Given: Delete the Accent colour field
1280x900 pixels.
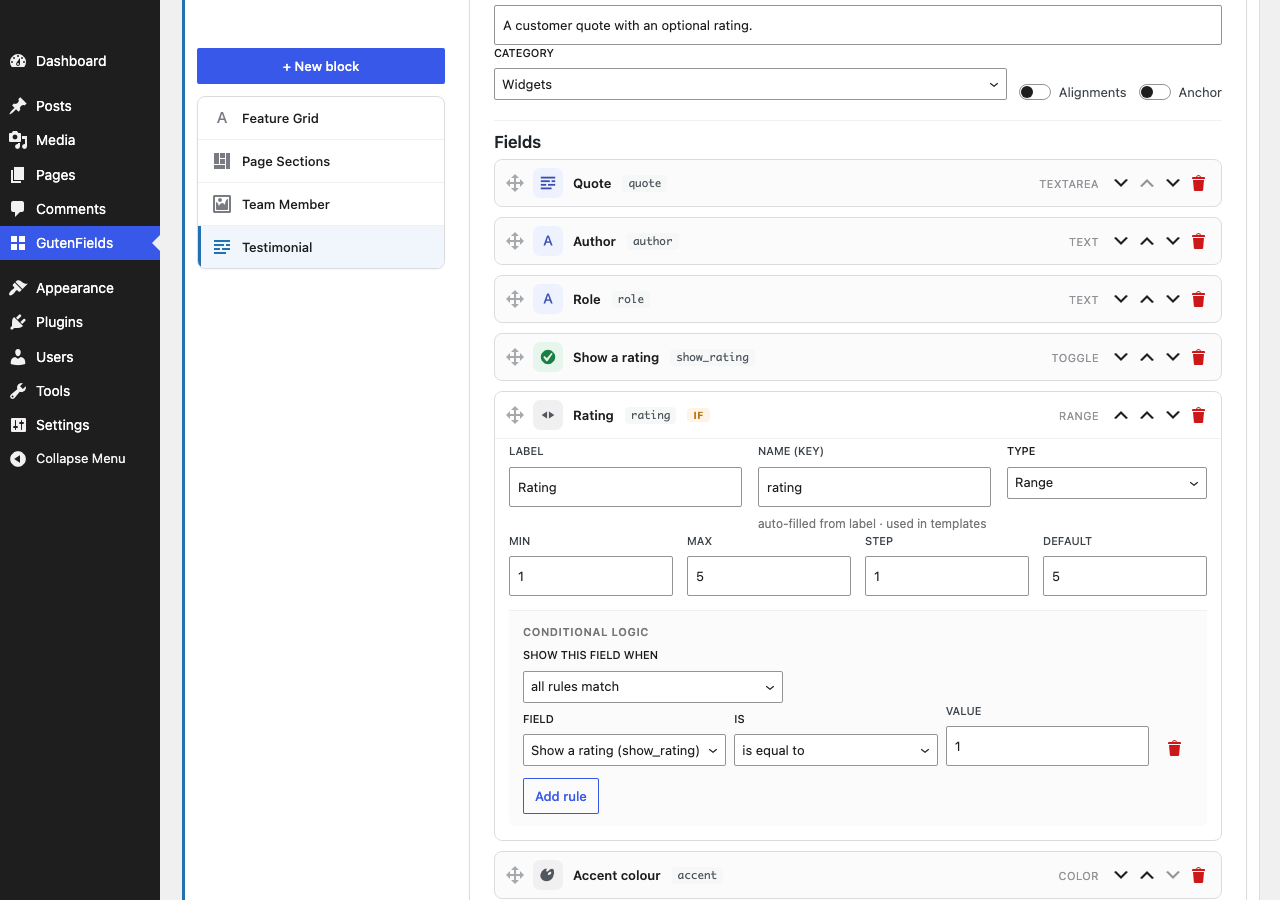Looking at the screenshot, I should point(1199,875).
